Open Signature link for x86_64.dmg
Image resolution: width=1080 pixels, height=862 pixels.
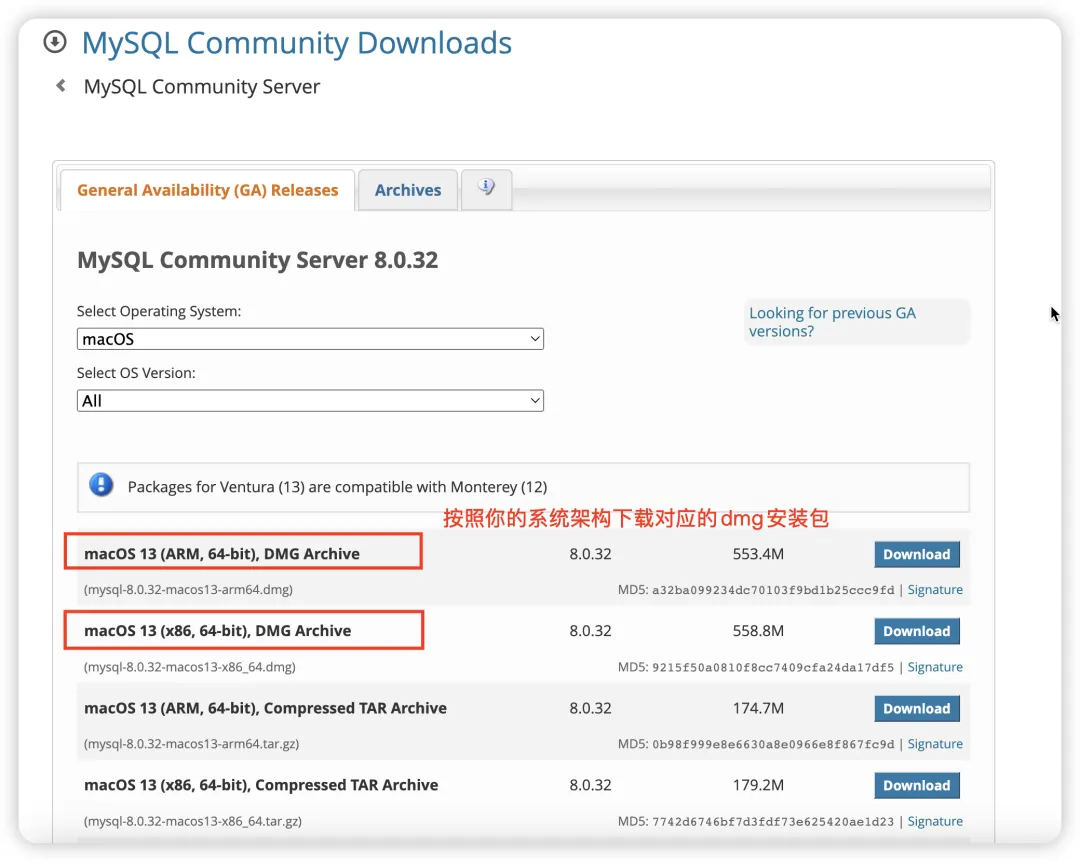tap(935, 667)
